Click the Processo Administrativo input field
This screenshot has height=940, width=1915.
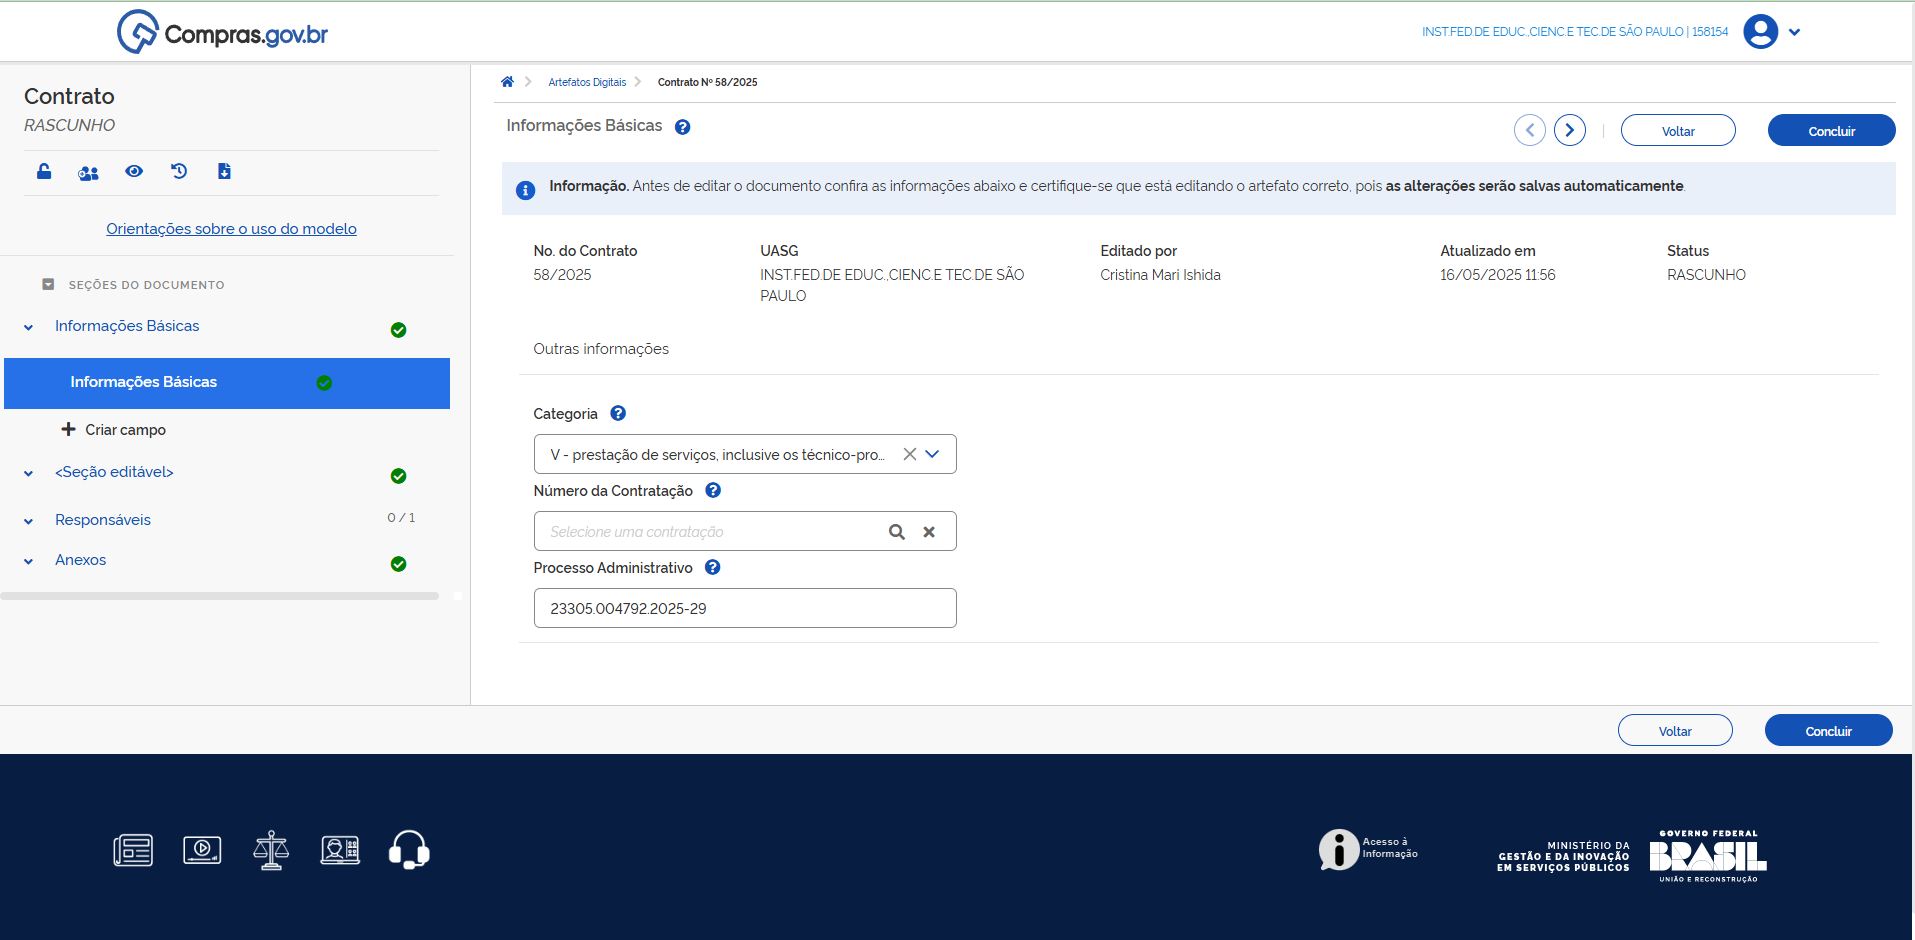pyautogui.click(x=745, y=608)
